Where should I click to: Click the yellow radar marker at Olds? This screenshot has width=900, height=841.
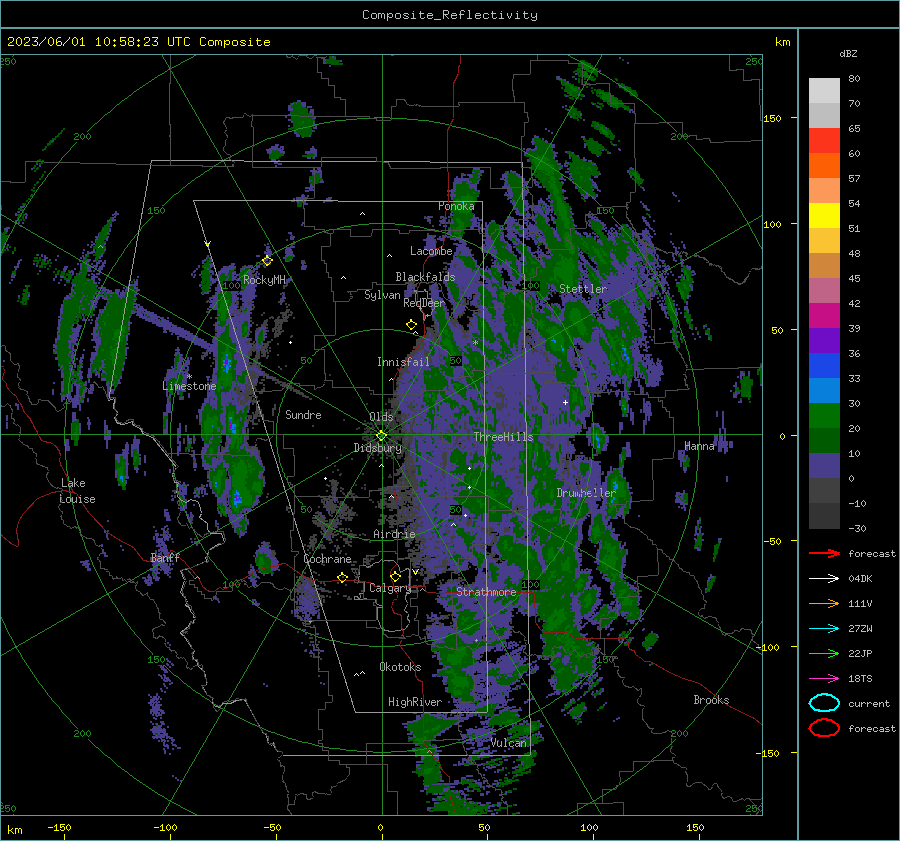point(381,436)
